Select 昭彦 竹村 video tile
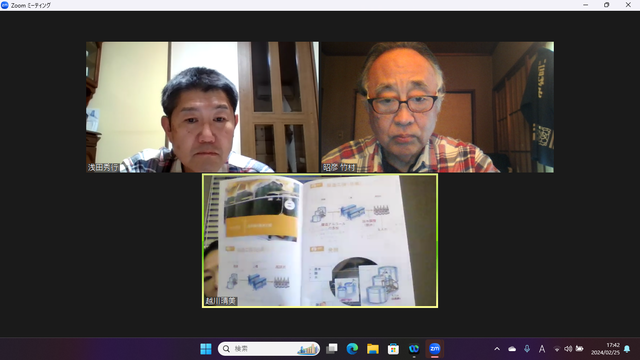 438,107
